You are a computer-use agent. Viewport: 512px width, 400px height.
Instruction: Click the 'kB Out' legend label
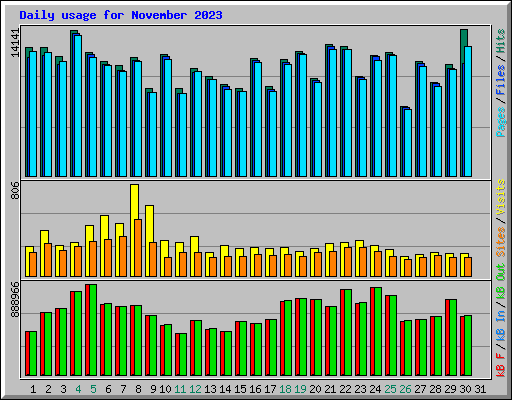coord(501,281)
